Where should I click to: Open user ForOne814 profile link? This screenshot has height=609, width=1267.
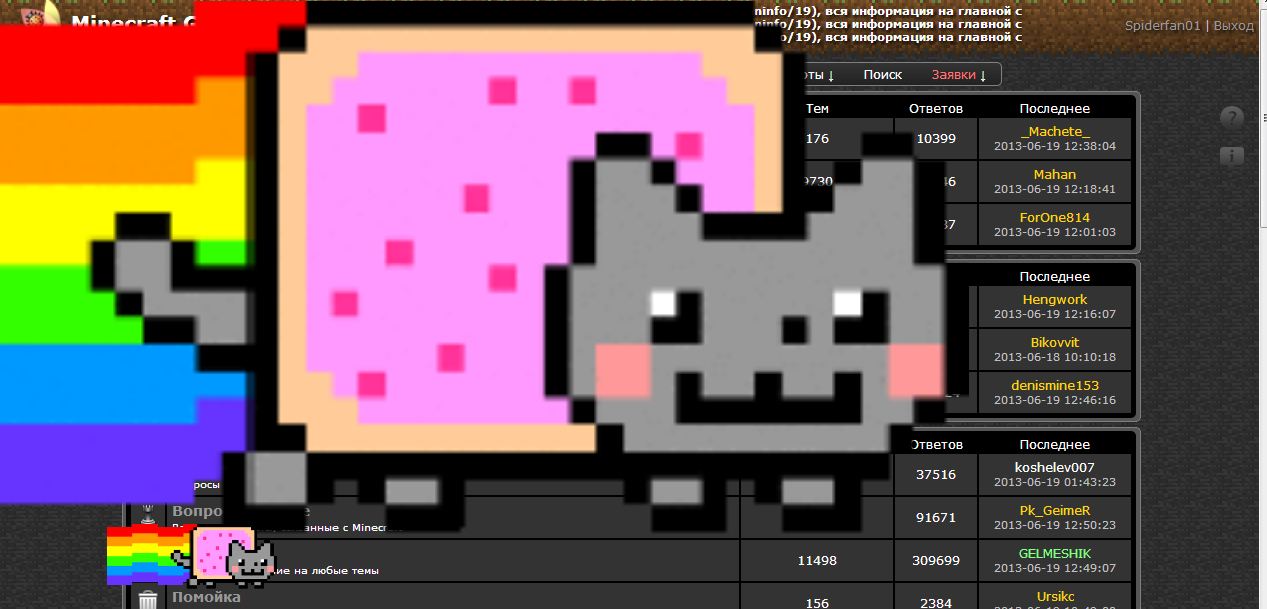click(x=1055, y=217)
